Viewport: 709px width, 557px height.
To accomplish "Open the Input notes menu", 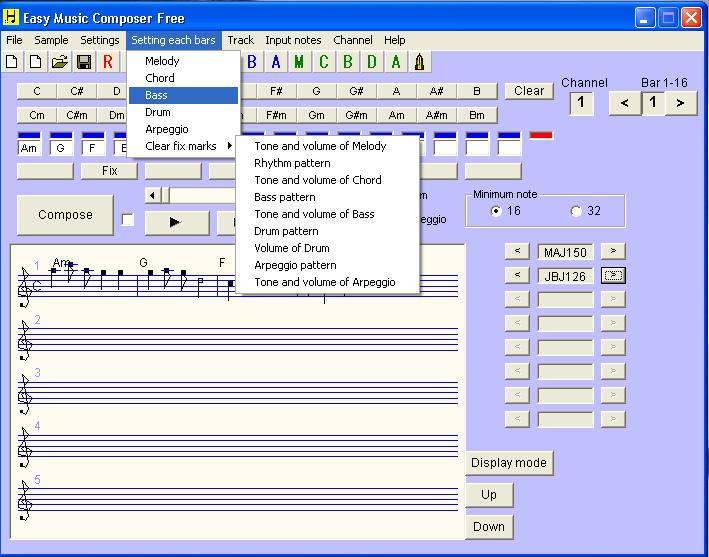I will pos(293,40).
